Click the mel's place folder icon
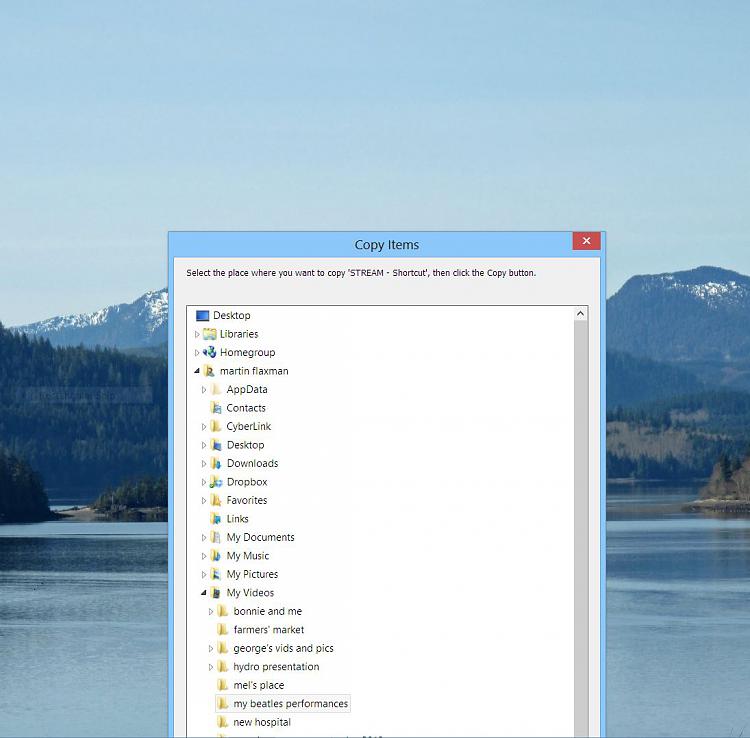The image size is (750, 738). (223, 685)
